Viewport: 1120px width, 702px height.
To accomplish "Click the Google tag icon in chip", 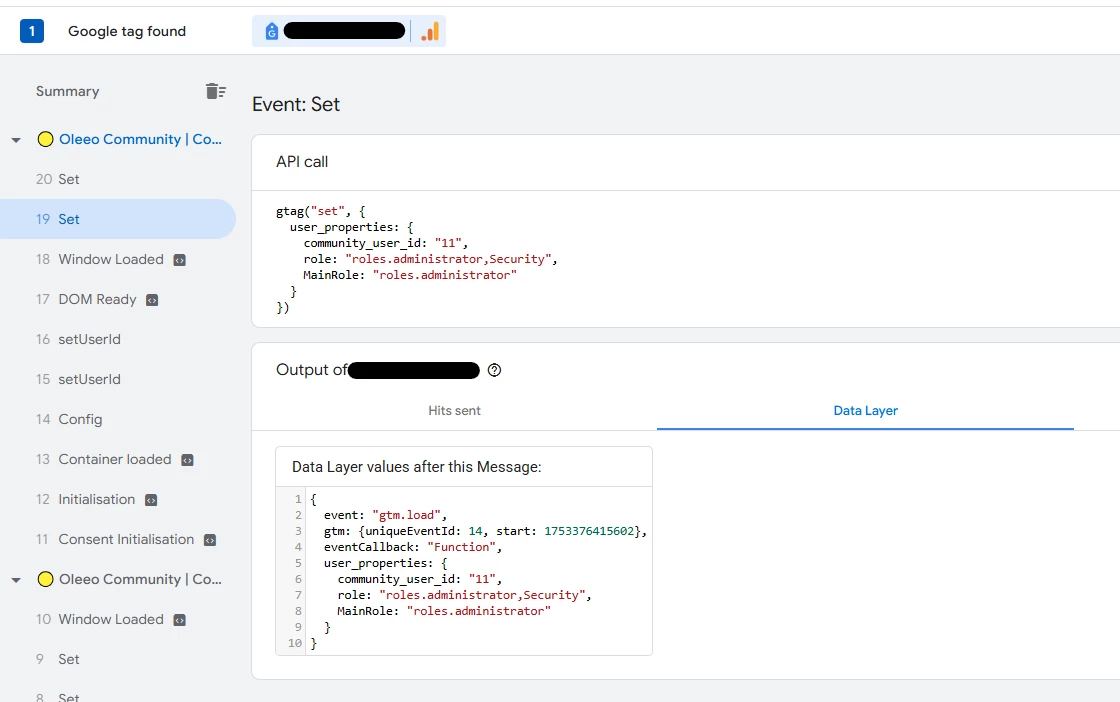I will (271, 31).
